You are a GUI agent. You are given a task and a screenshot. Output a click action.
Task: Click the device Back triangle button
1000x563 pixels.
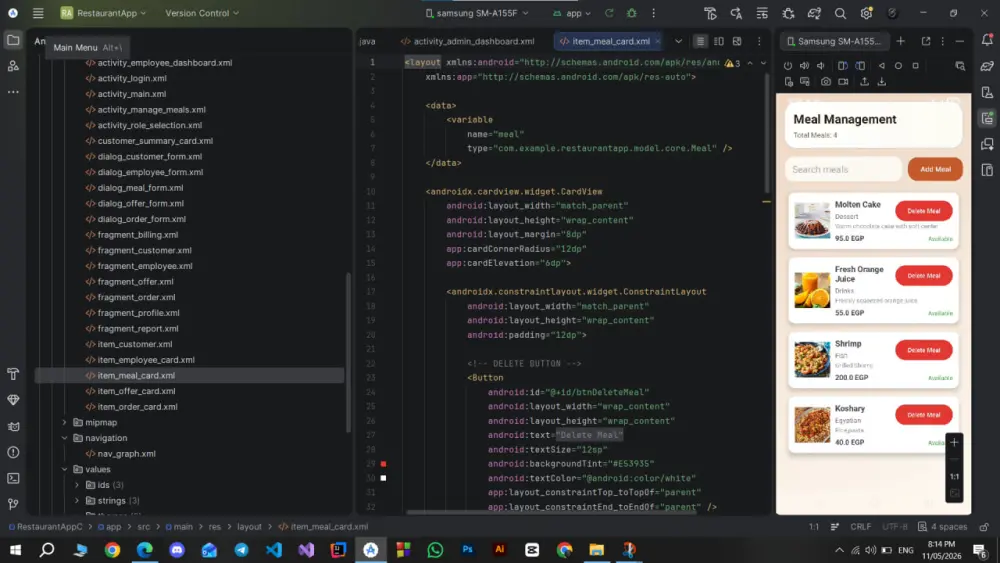tap(881, 66)
